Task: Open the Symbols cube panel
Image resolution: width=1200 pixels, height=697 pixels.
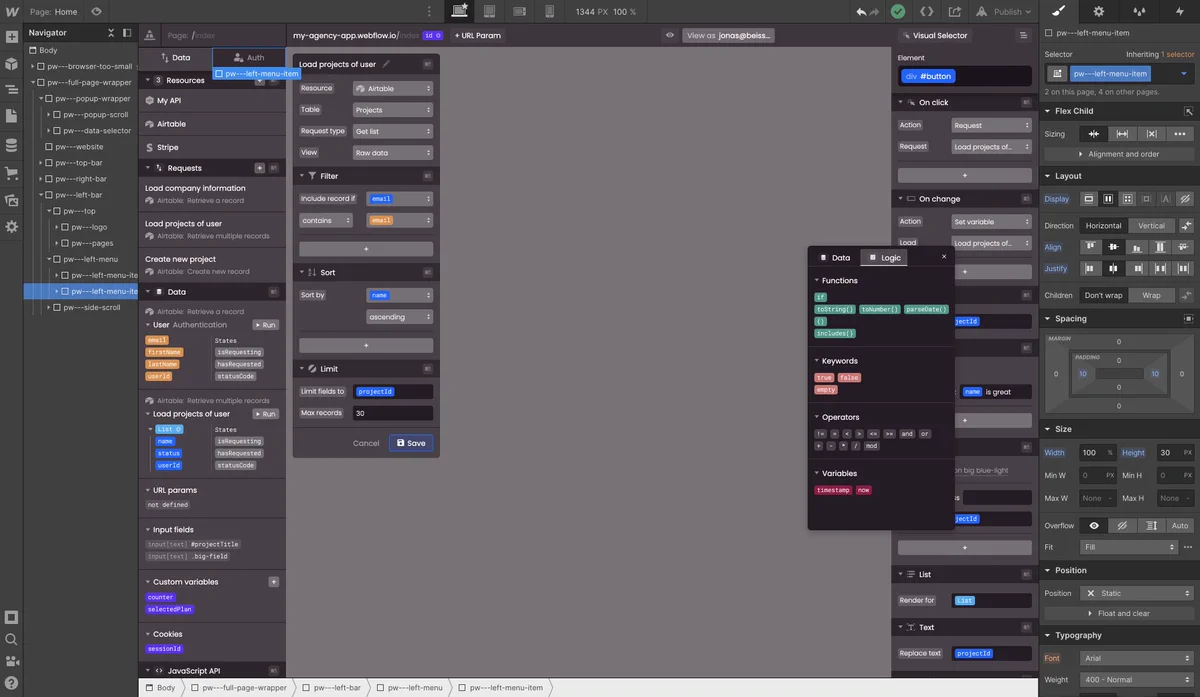Action: (x=12, y=63)
